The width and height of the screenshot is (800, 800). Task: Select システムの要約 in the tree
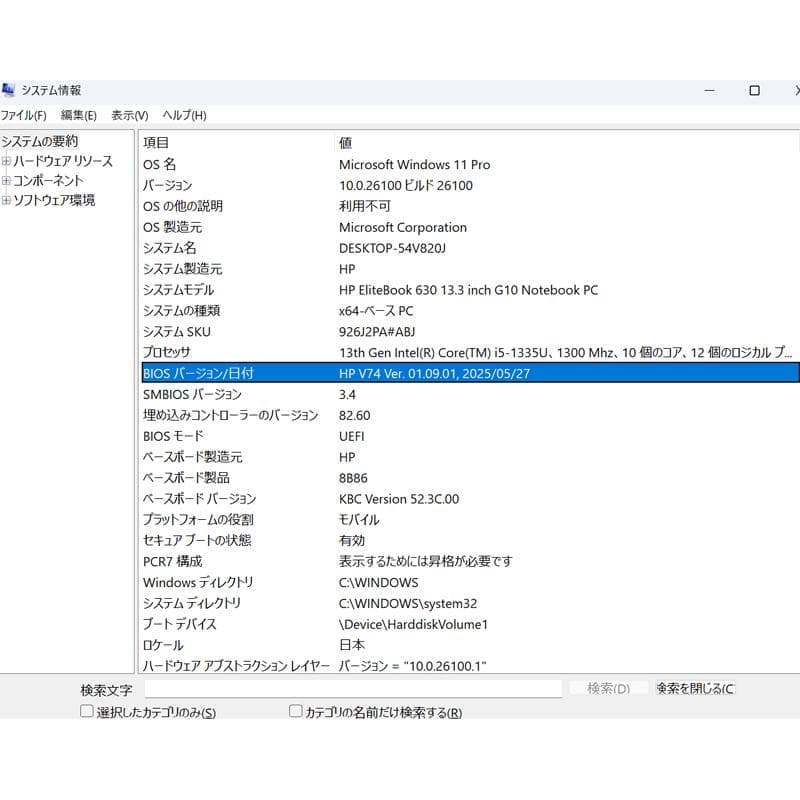tap(40, 142)
